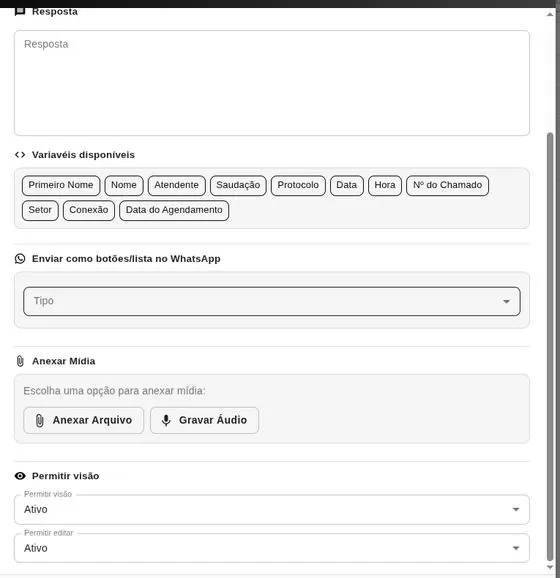
Task: Click the paperclip icon next to Anexar Mídia
Action: 20,361
